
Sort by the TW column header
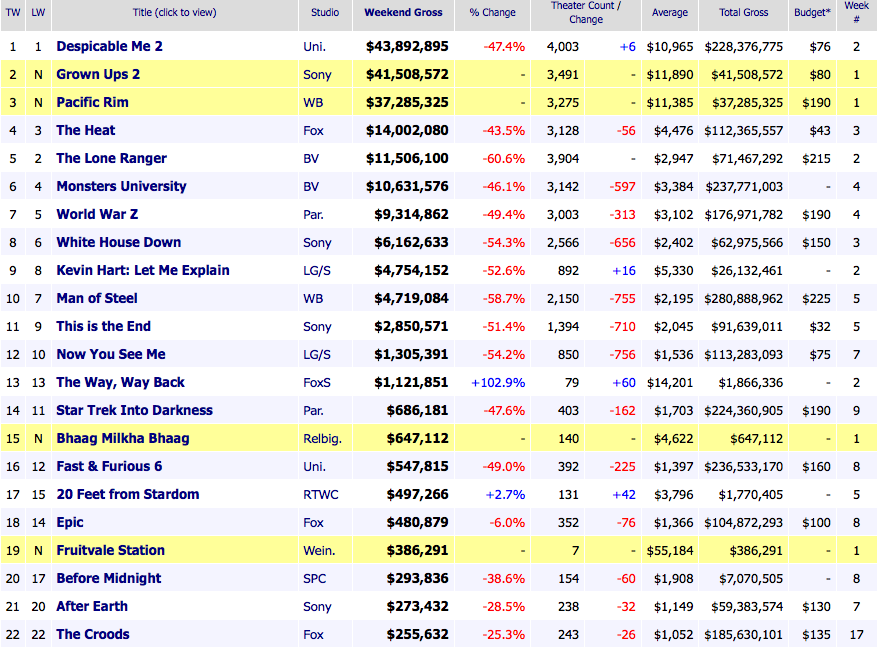click(x=13, y=12)
